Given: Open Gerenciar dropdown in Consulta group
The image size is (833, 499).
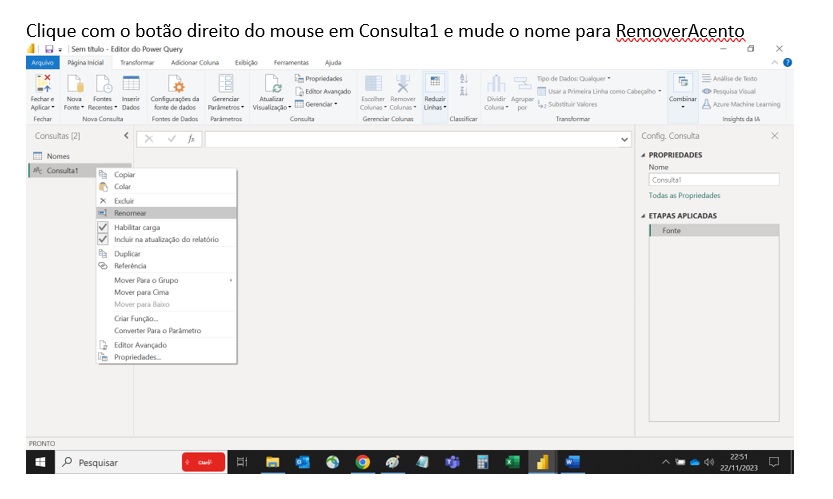Looking at the screenshot, I should 316,104.
